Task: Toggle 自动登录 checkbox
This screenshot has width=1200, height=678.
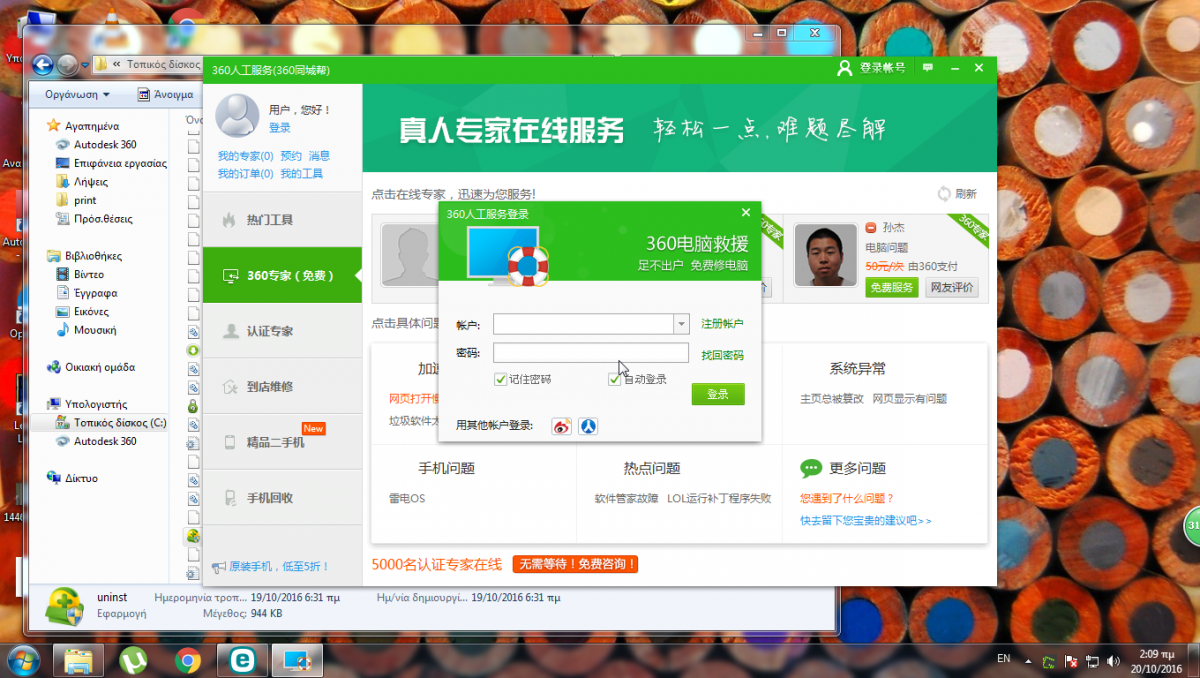Action: (x=614, y=379)
